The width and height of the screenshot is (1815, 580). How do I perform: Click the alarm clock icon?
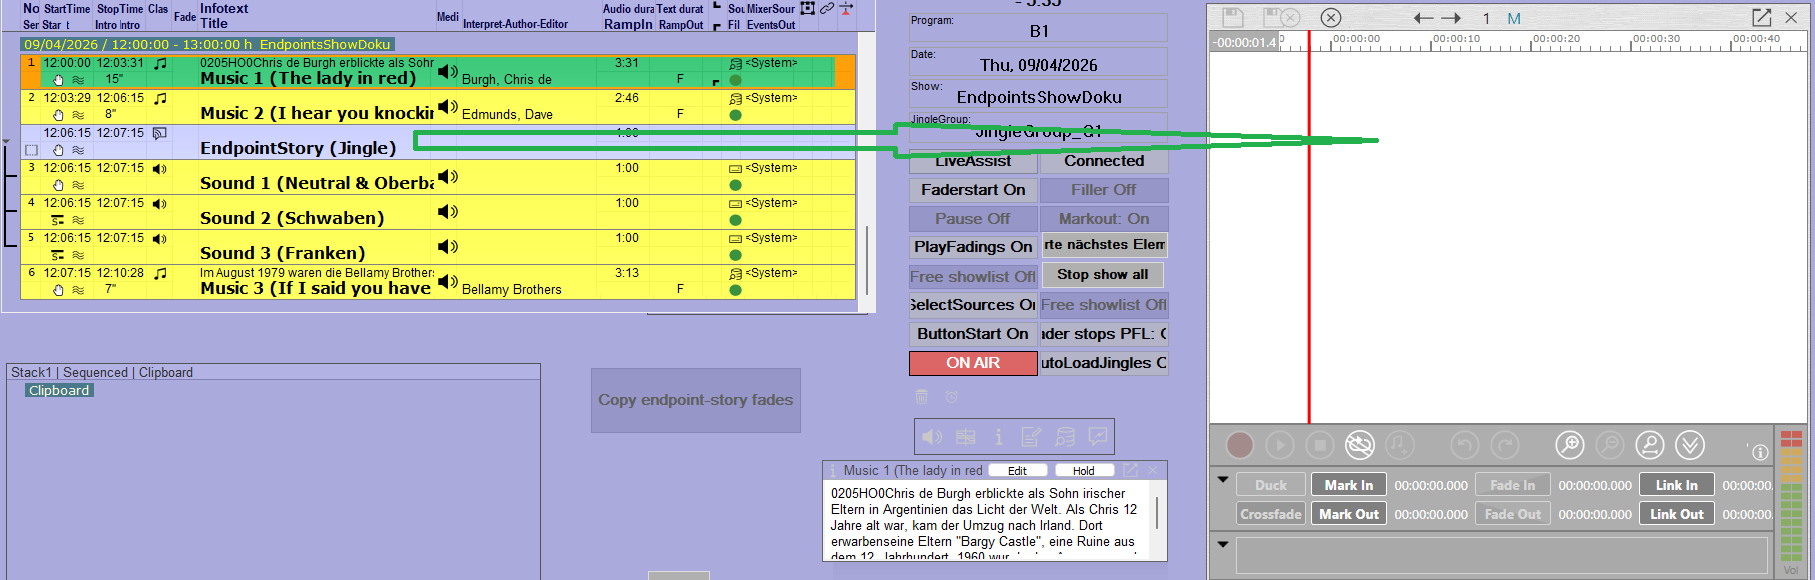coord(952,397)
